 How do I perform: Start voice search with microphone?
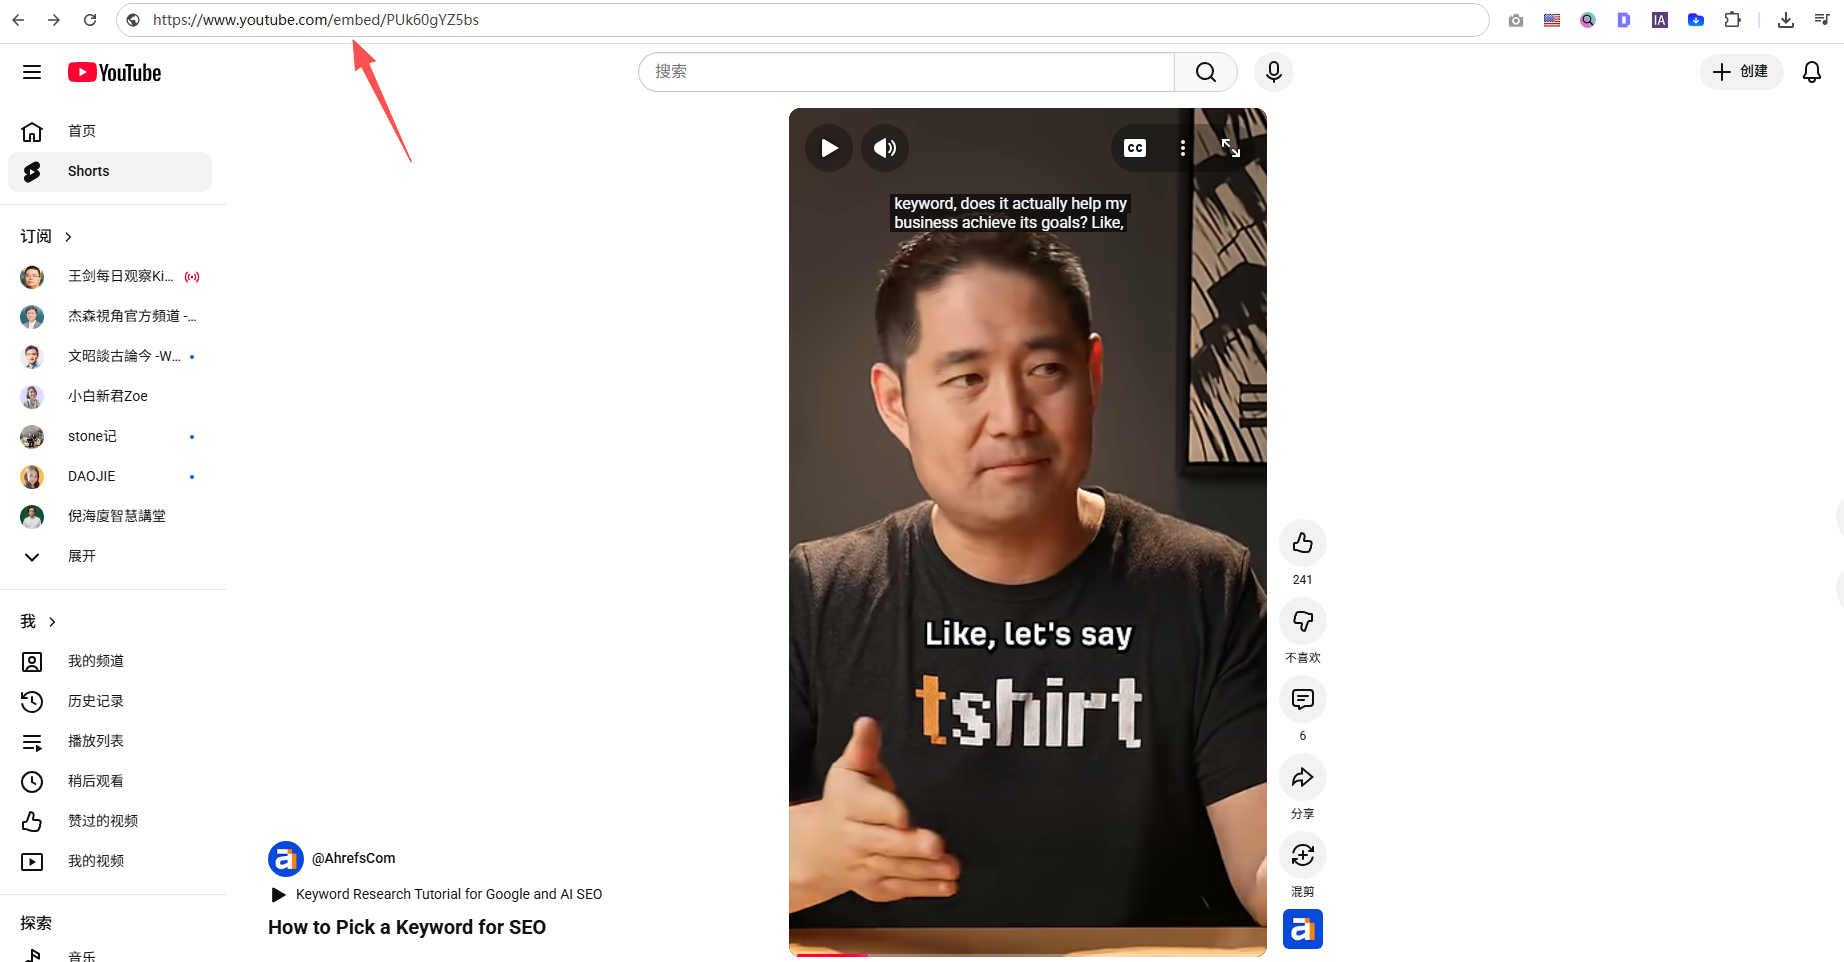pyautogui.click(x=1274, y=72)
